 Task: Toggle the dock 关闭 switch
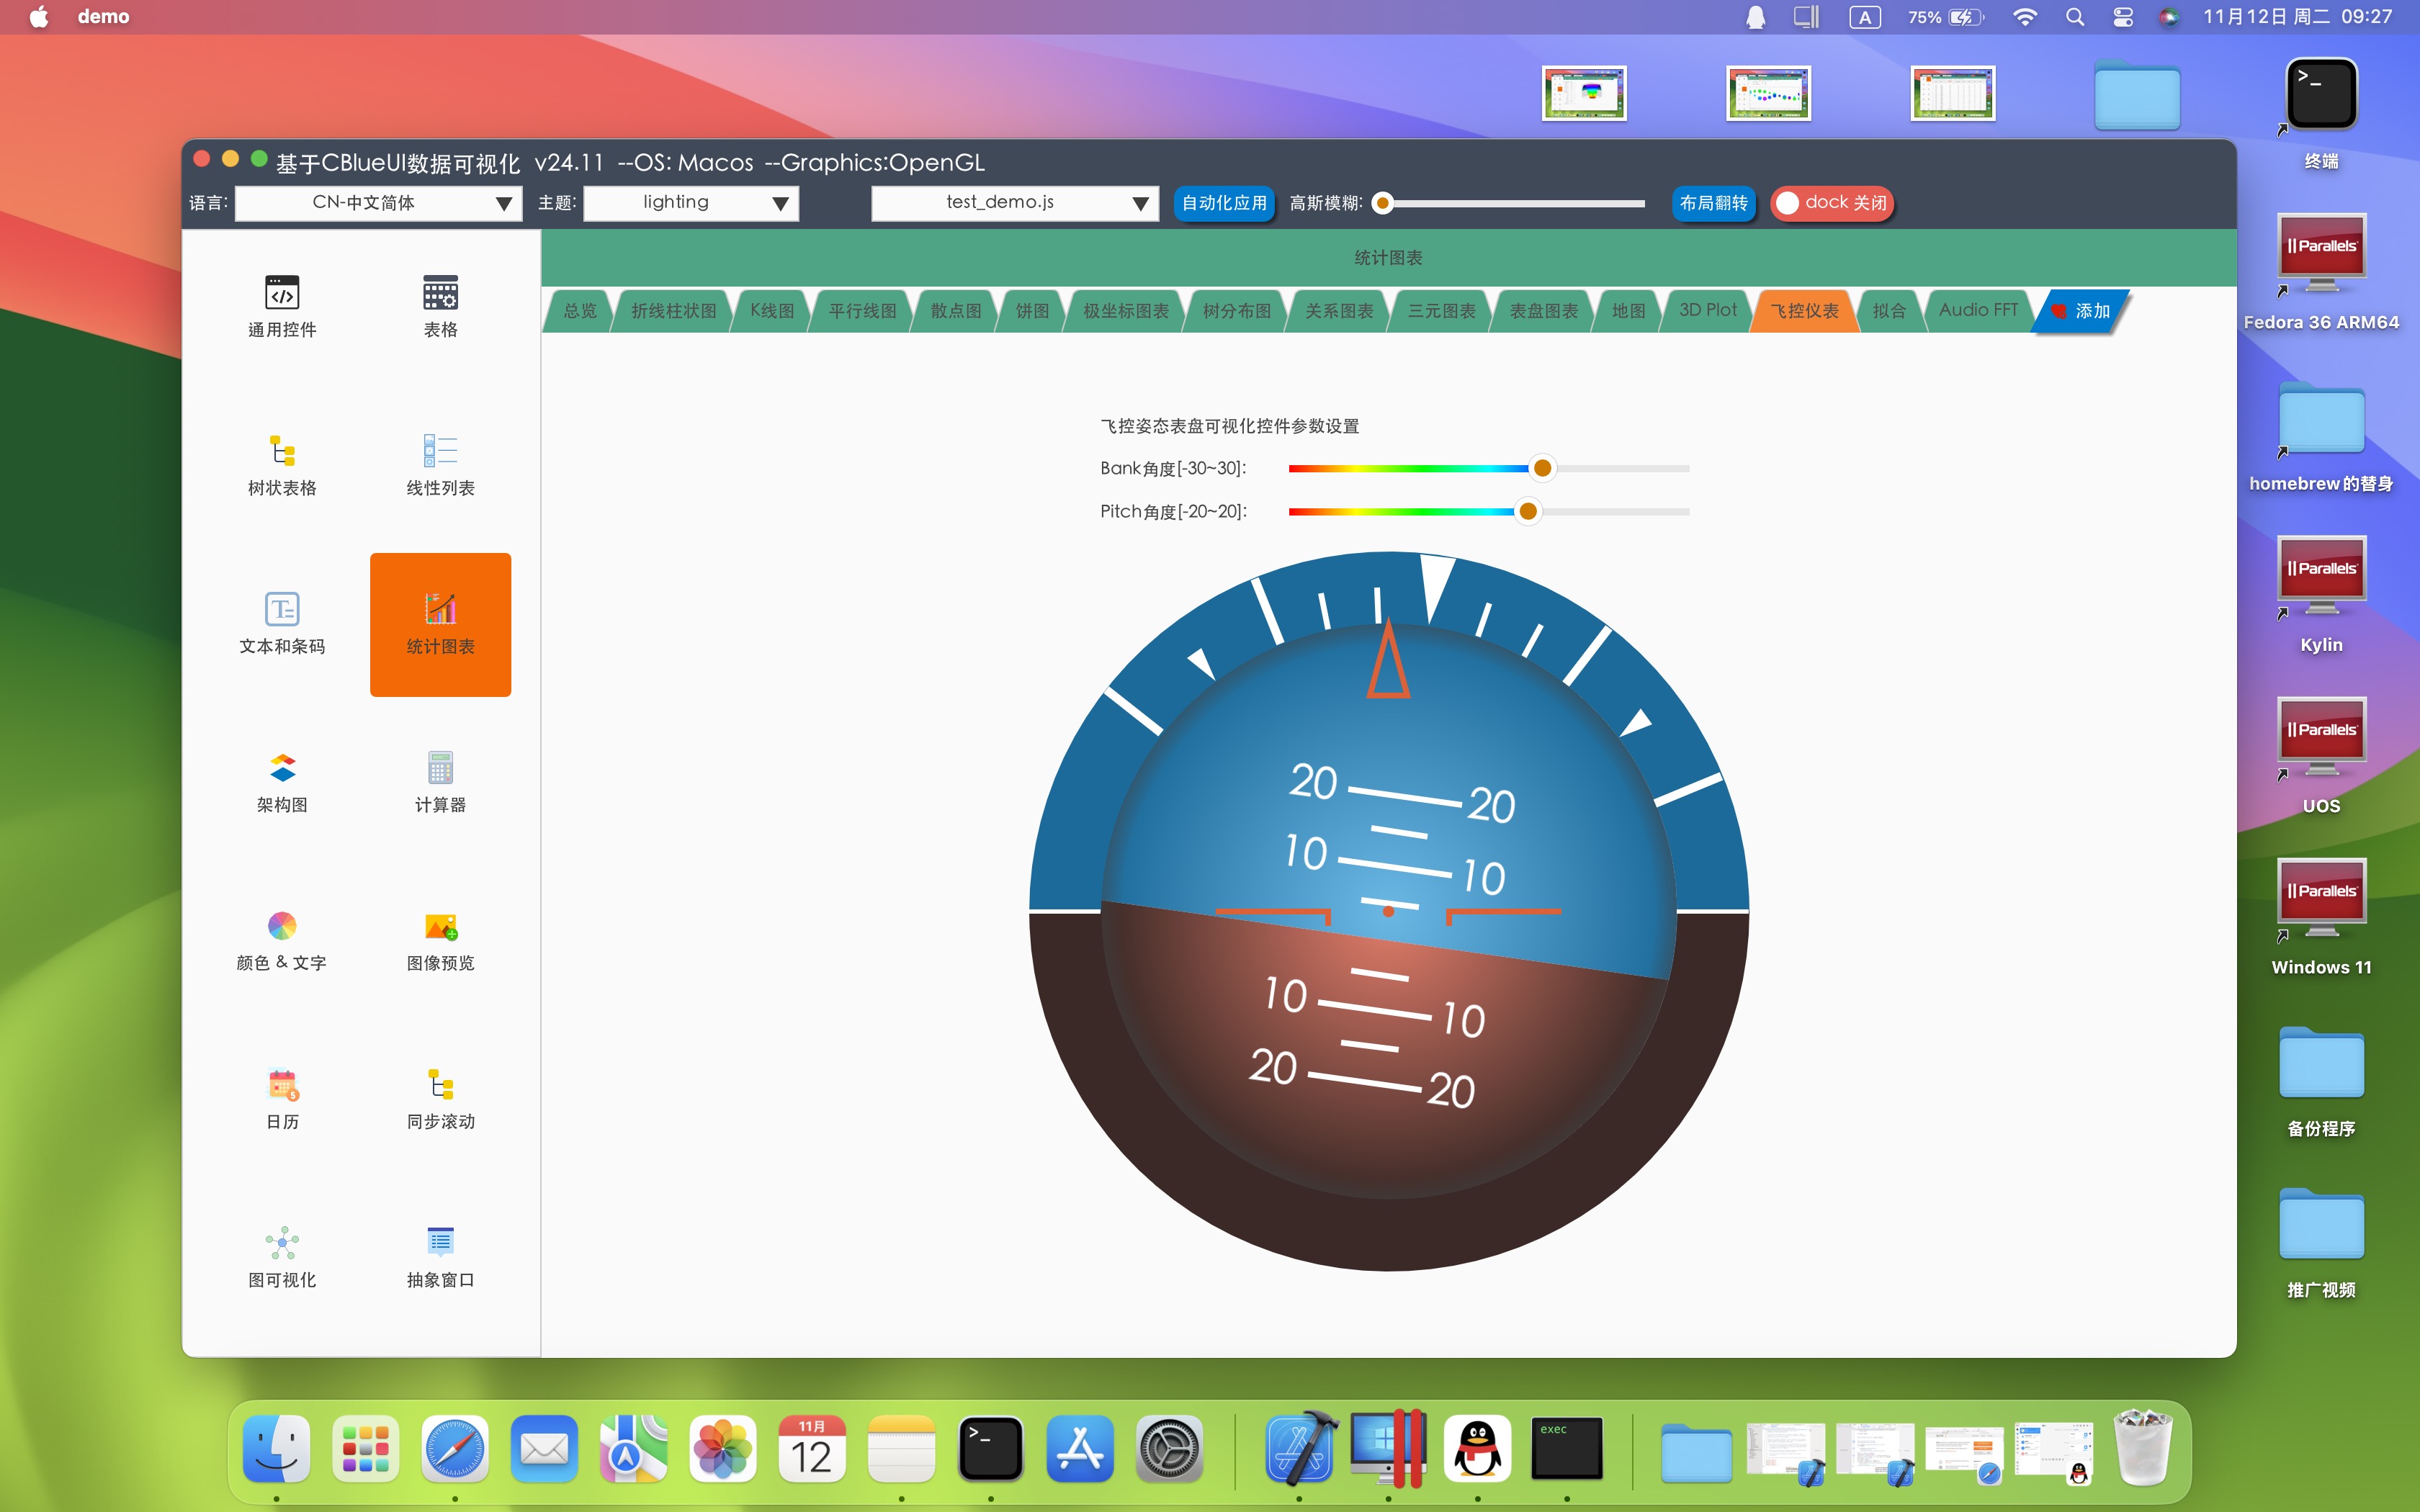pyautogui.click(x=1832, y=203)
